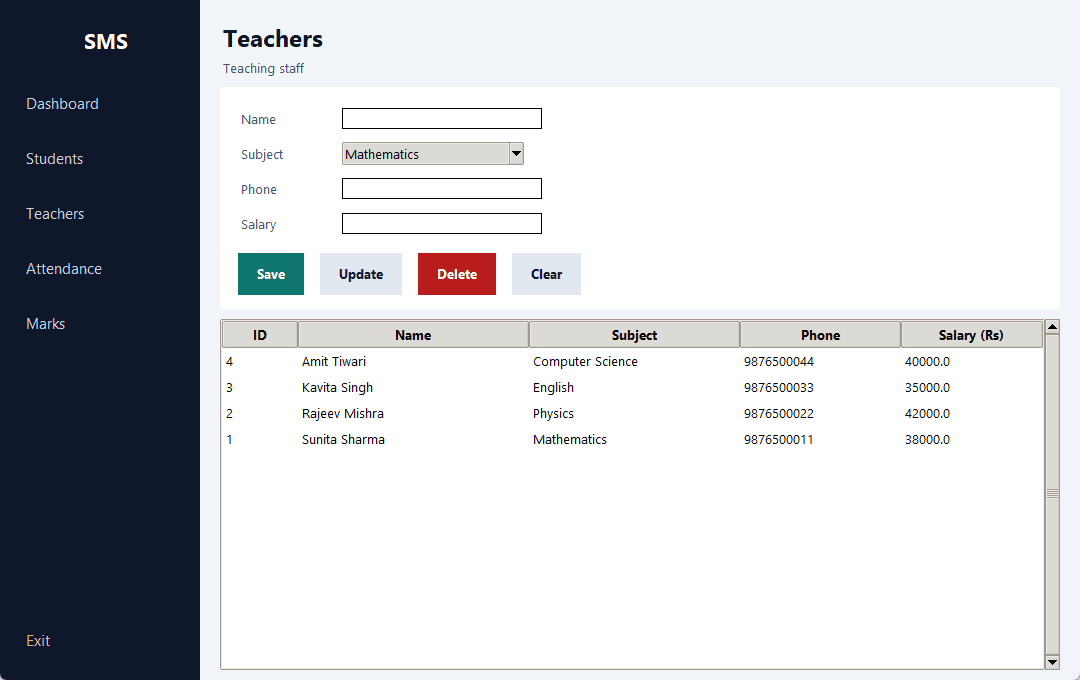Click the green Save button

(271, 274)
